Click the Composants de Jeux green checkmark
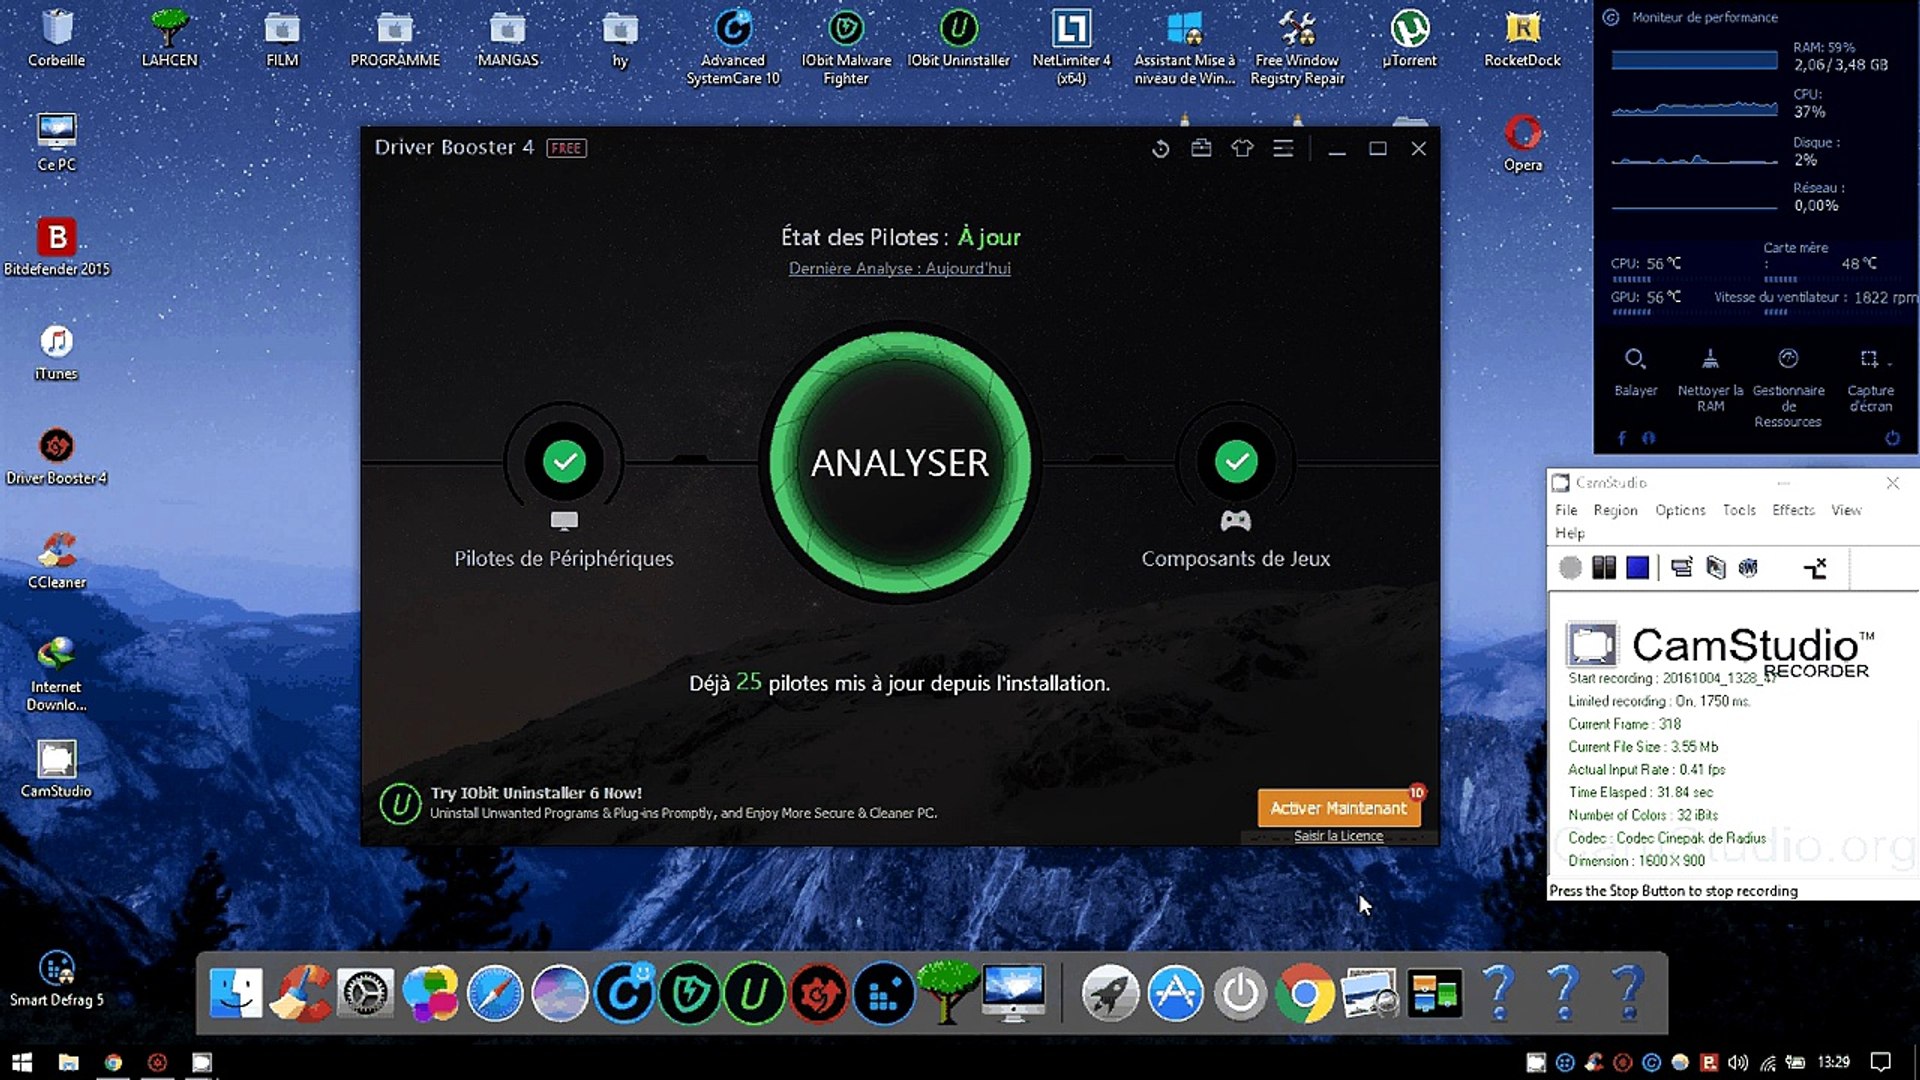The image size is (1920, 1080). coord(1236,462)
